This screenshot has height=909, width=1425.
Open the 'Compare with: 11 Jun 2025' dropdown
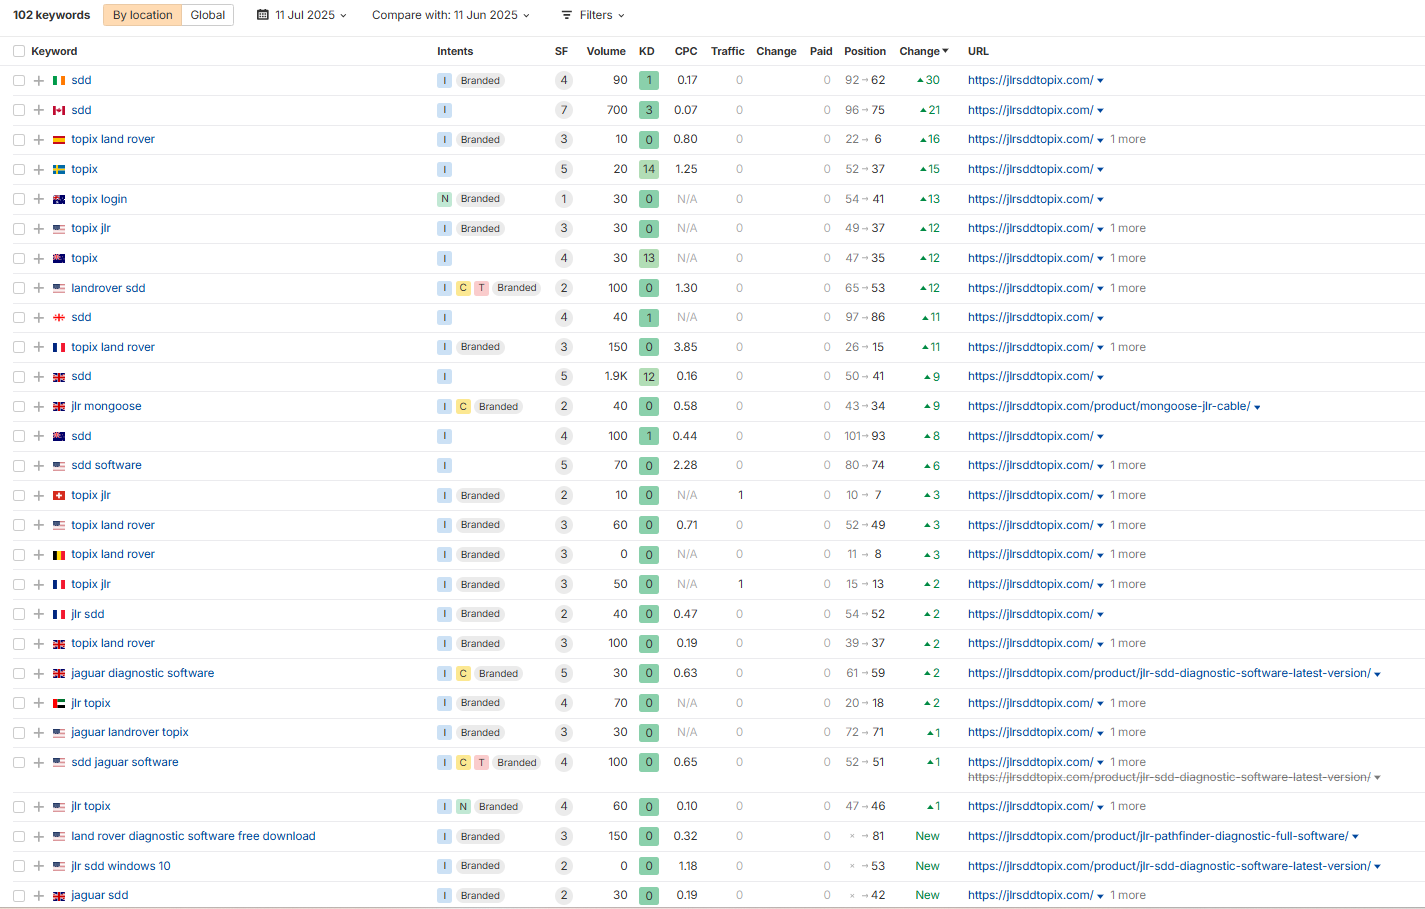(450, 15)
